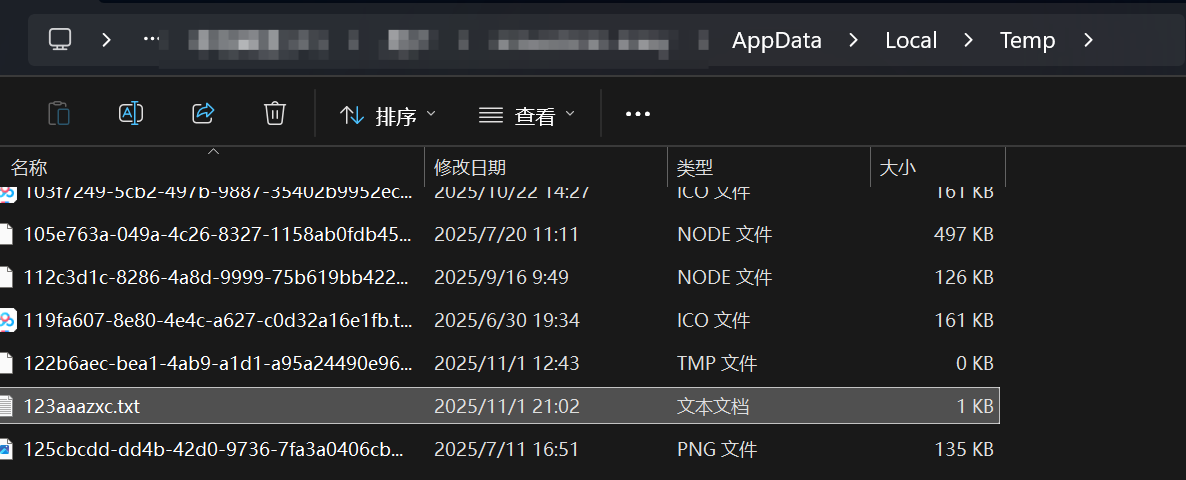Click the 类型 column header
This screenshot has height=480, width=1186.
pyautogui.click(x=695, y=168)
